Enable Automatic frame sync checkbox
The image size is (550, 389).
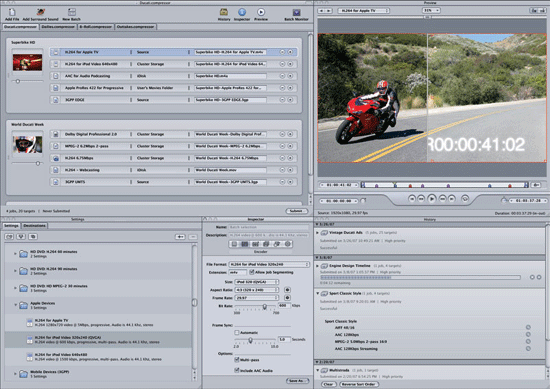pos(237,332)
